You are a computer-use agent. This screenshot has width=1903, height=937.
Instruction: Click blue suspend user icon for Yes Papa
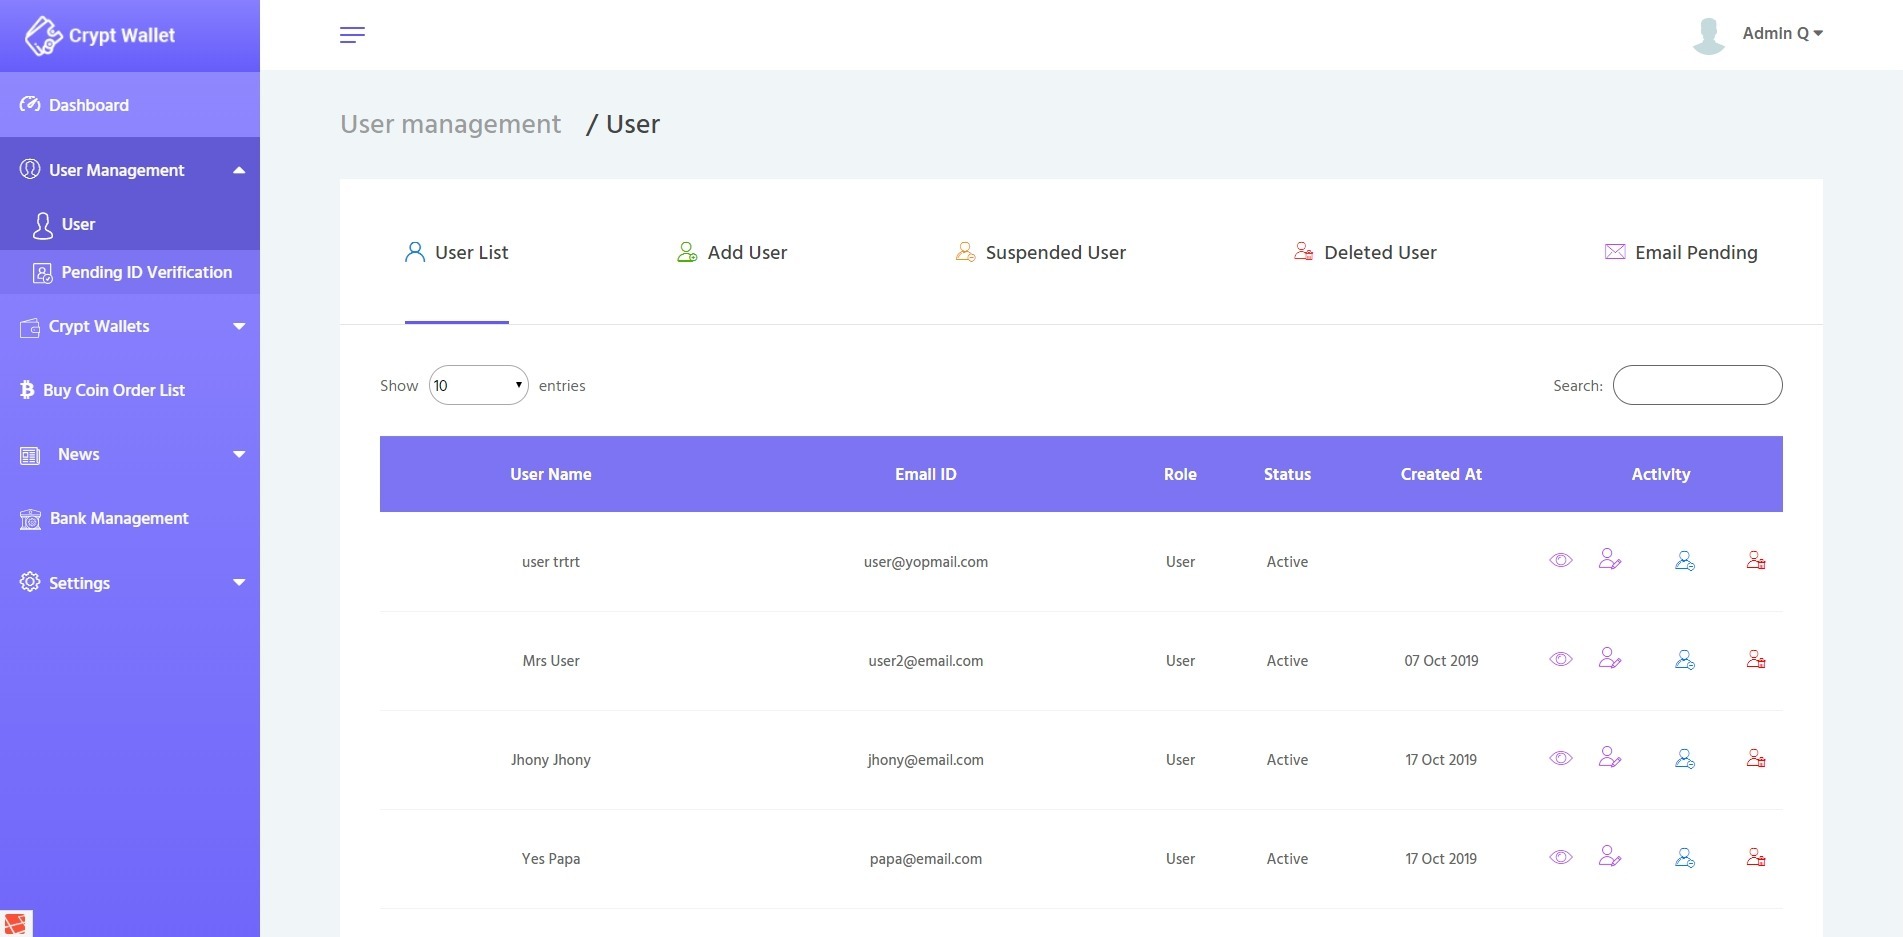1684,858
